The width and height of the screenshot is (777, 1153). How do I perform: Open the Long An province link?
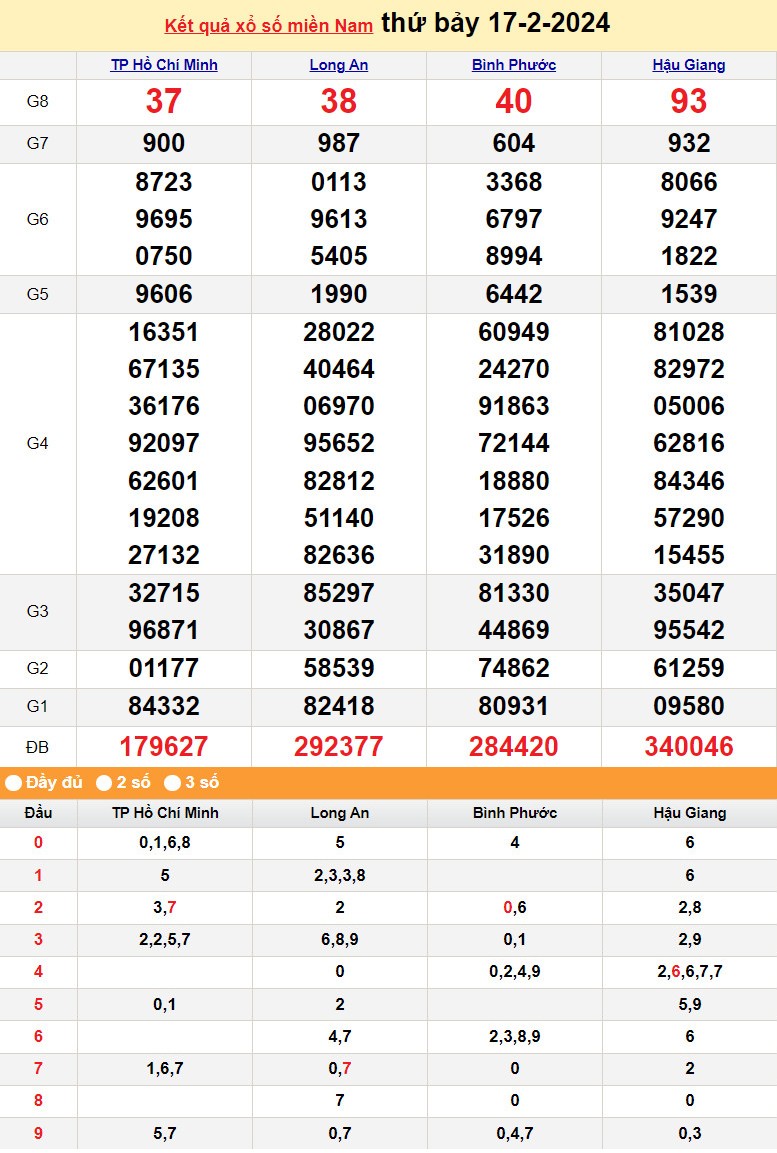pos(339,65)
